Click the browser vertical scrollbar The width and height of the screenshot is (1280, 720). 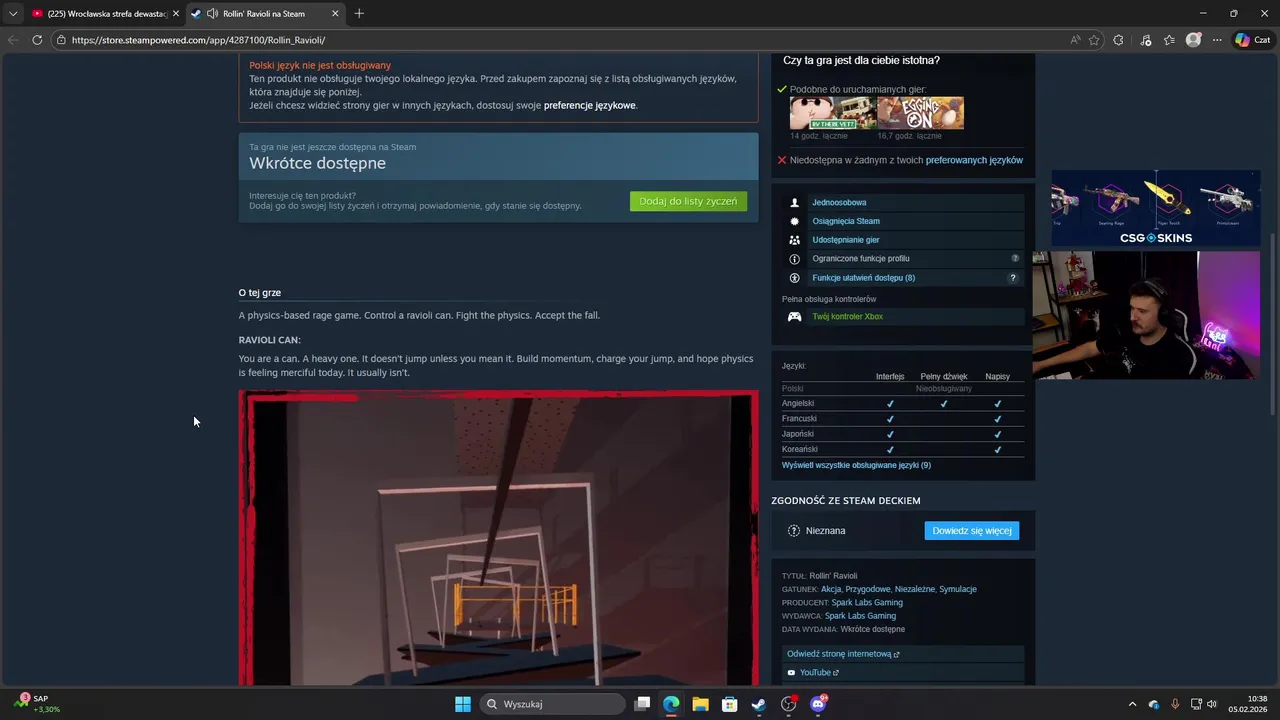pyautogui.click(x=1273, y=325)
